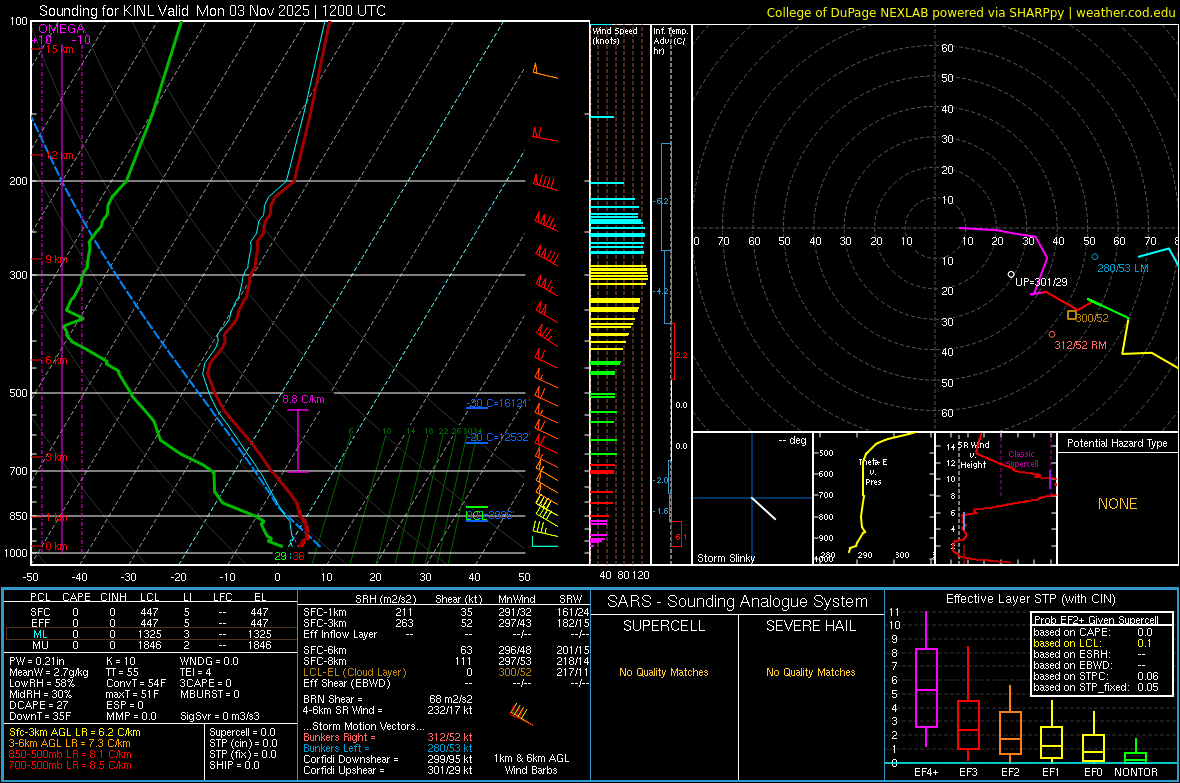This screenshot has height=783, width=1180.
Task: Click the "Supercell = 0.0" composite value
Action: (x=242, y=732)
